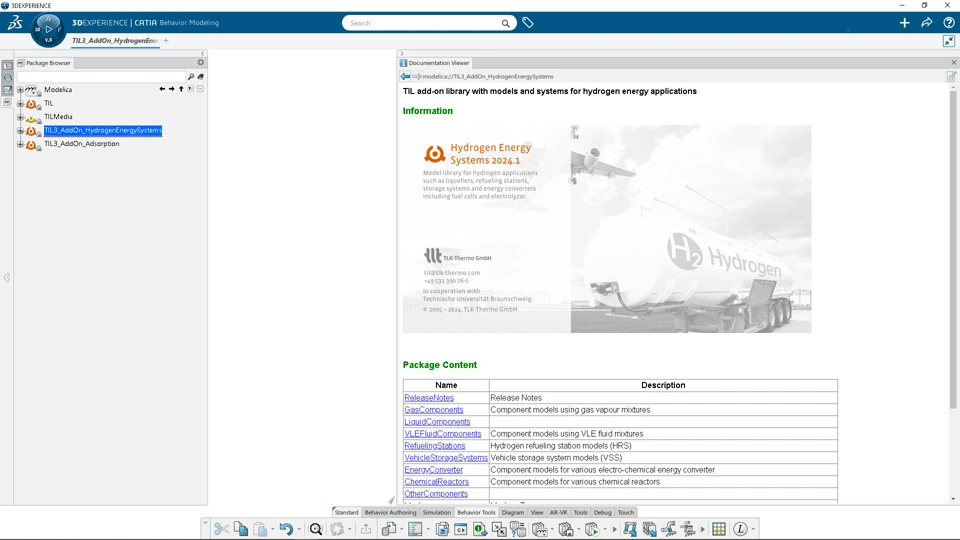Click the Package Browser back arrow

click(x=162, y=89)
